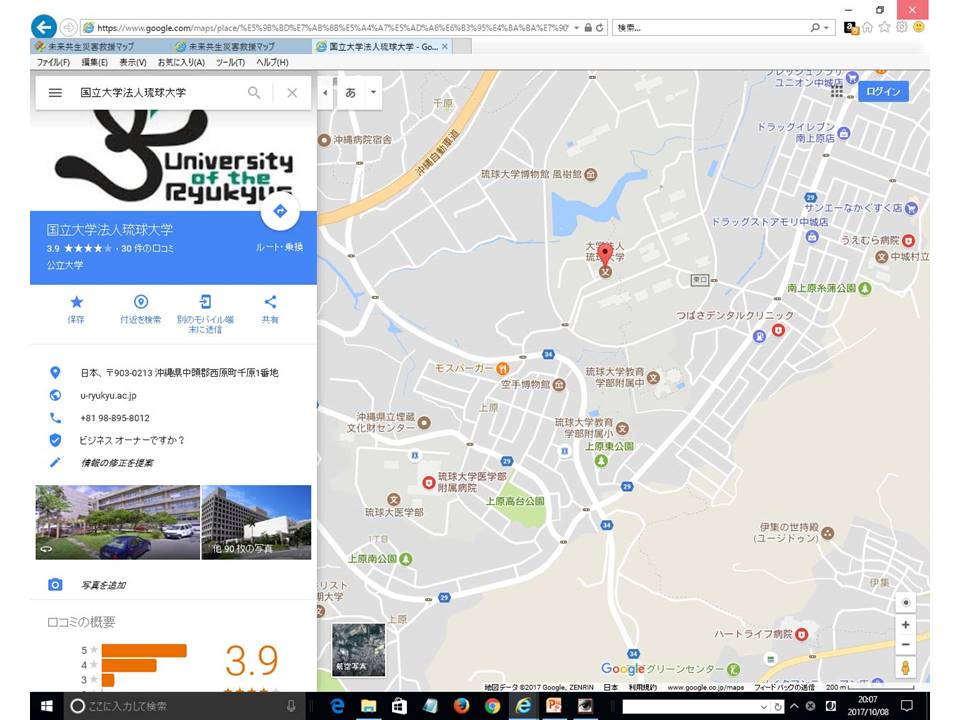Open the Favorites star in browser toolbar

tap(884, 28)
